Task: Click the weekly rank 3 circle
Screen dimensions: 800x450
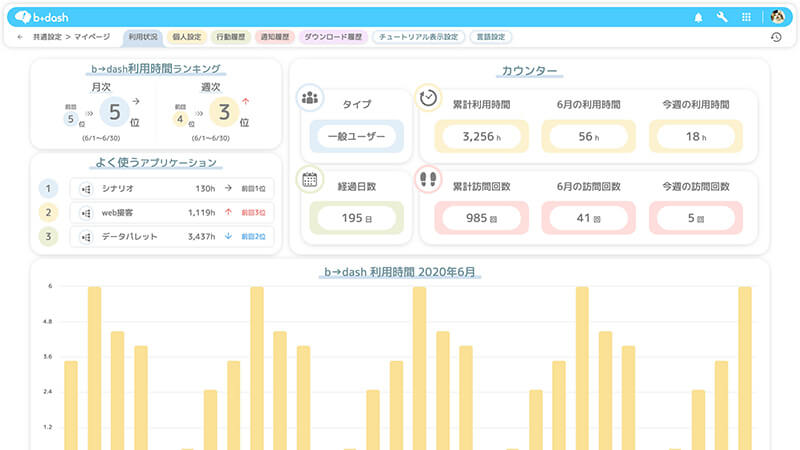Action: (x=224, y=112)
